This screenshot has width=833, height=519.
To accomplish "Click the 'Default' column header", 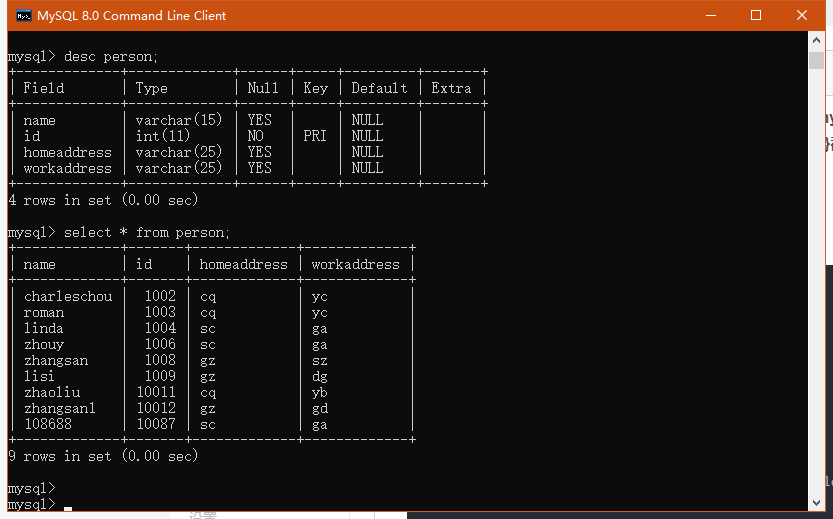I will (x=379, y=88).
